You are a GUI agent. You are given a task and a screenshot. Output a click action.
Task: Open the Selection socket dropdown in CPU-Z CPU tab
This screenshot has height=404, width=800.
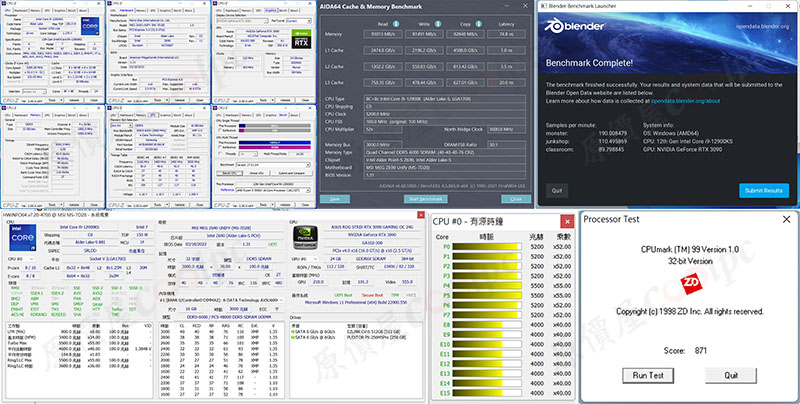(x=35, y=91)
